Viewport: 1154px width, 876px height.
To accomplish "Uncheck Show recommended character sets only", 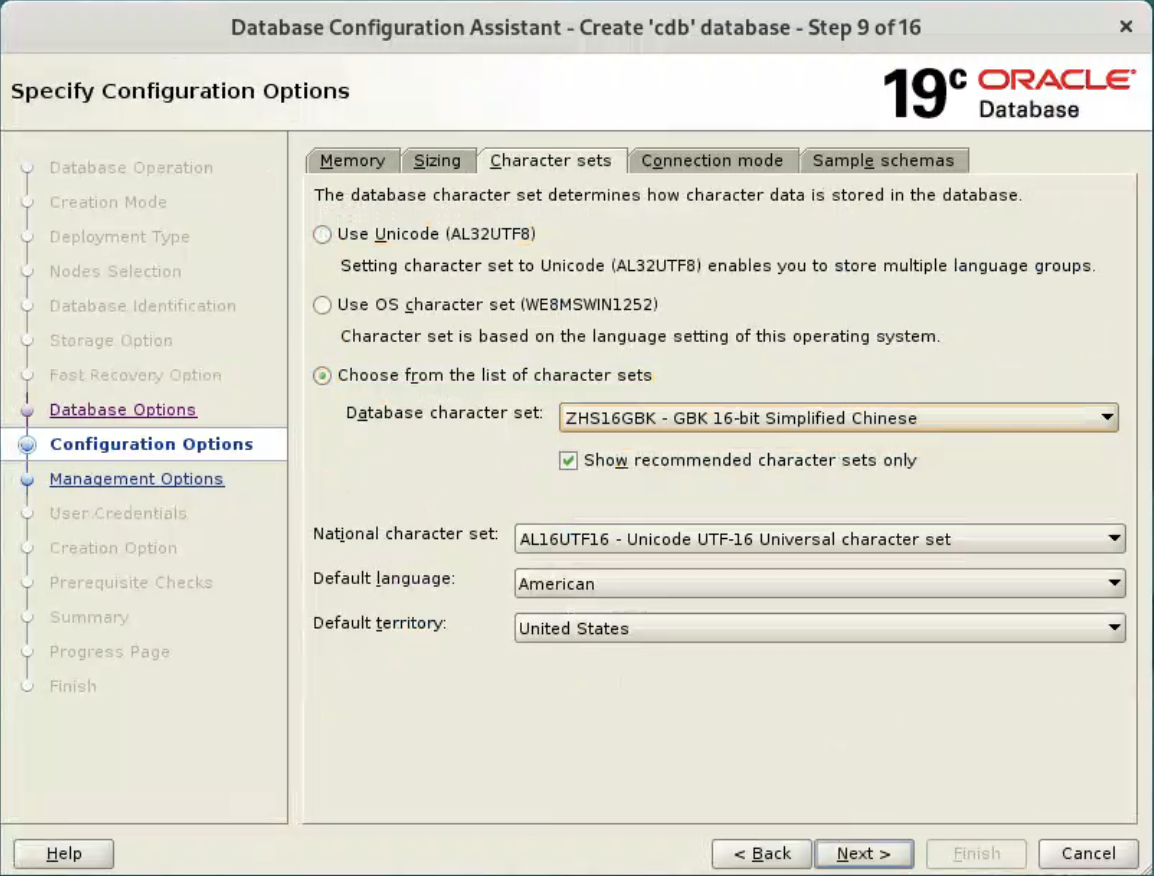I will (568, 461).
